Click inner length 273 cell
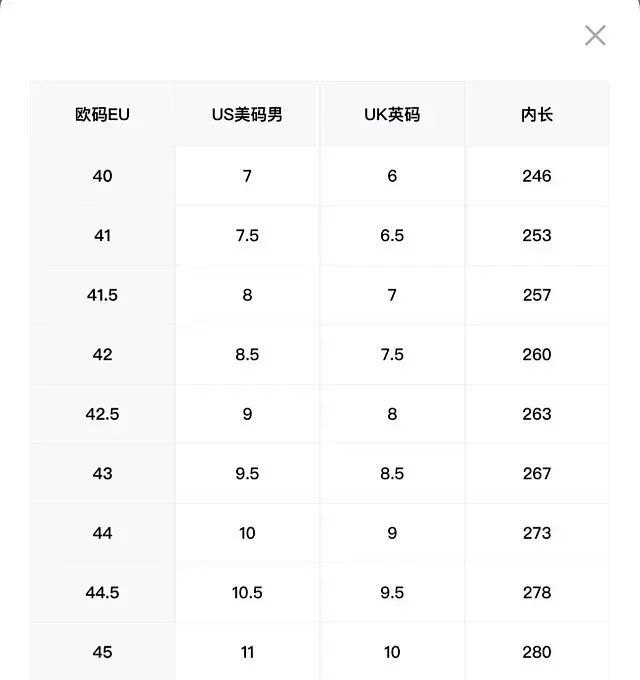Screen dimensions: 640x680 tap(537, 533)
